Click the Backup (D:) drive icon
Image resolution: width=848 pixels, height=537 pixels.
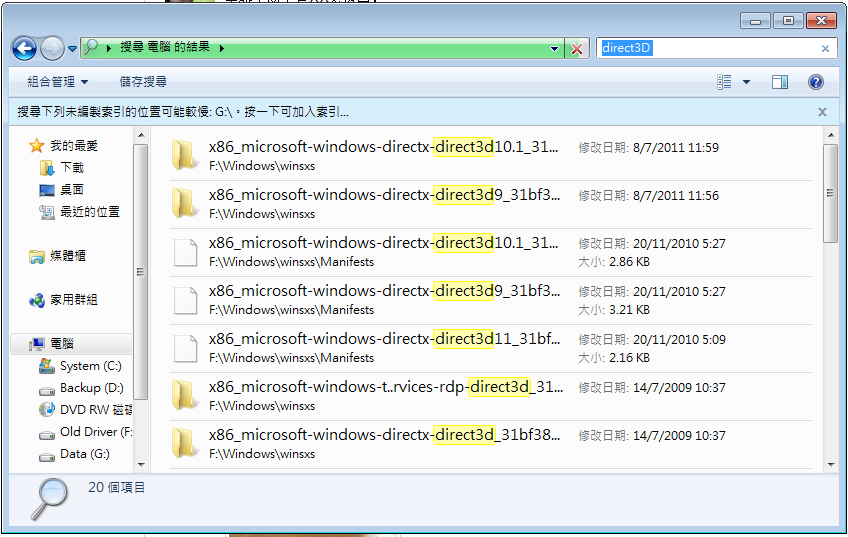(x=47, y=390)
